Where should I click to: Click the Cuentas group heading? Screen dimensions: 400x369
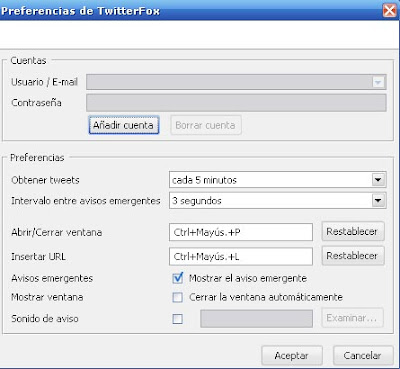point(28,61)
